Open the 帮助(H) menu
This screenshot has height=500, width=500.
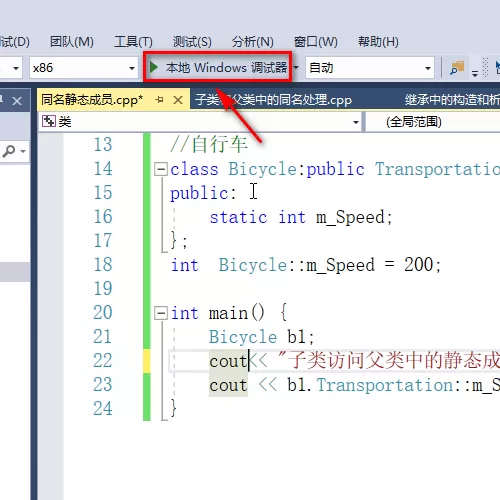coord(378,42)
